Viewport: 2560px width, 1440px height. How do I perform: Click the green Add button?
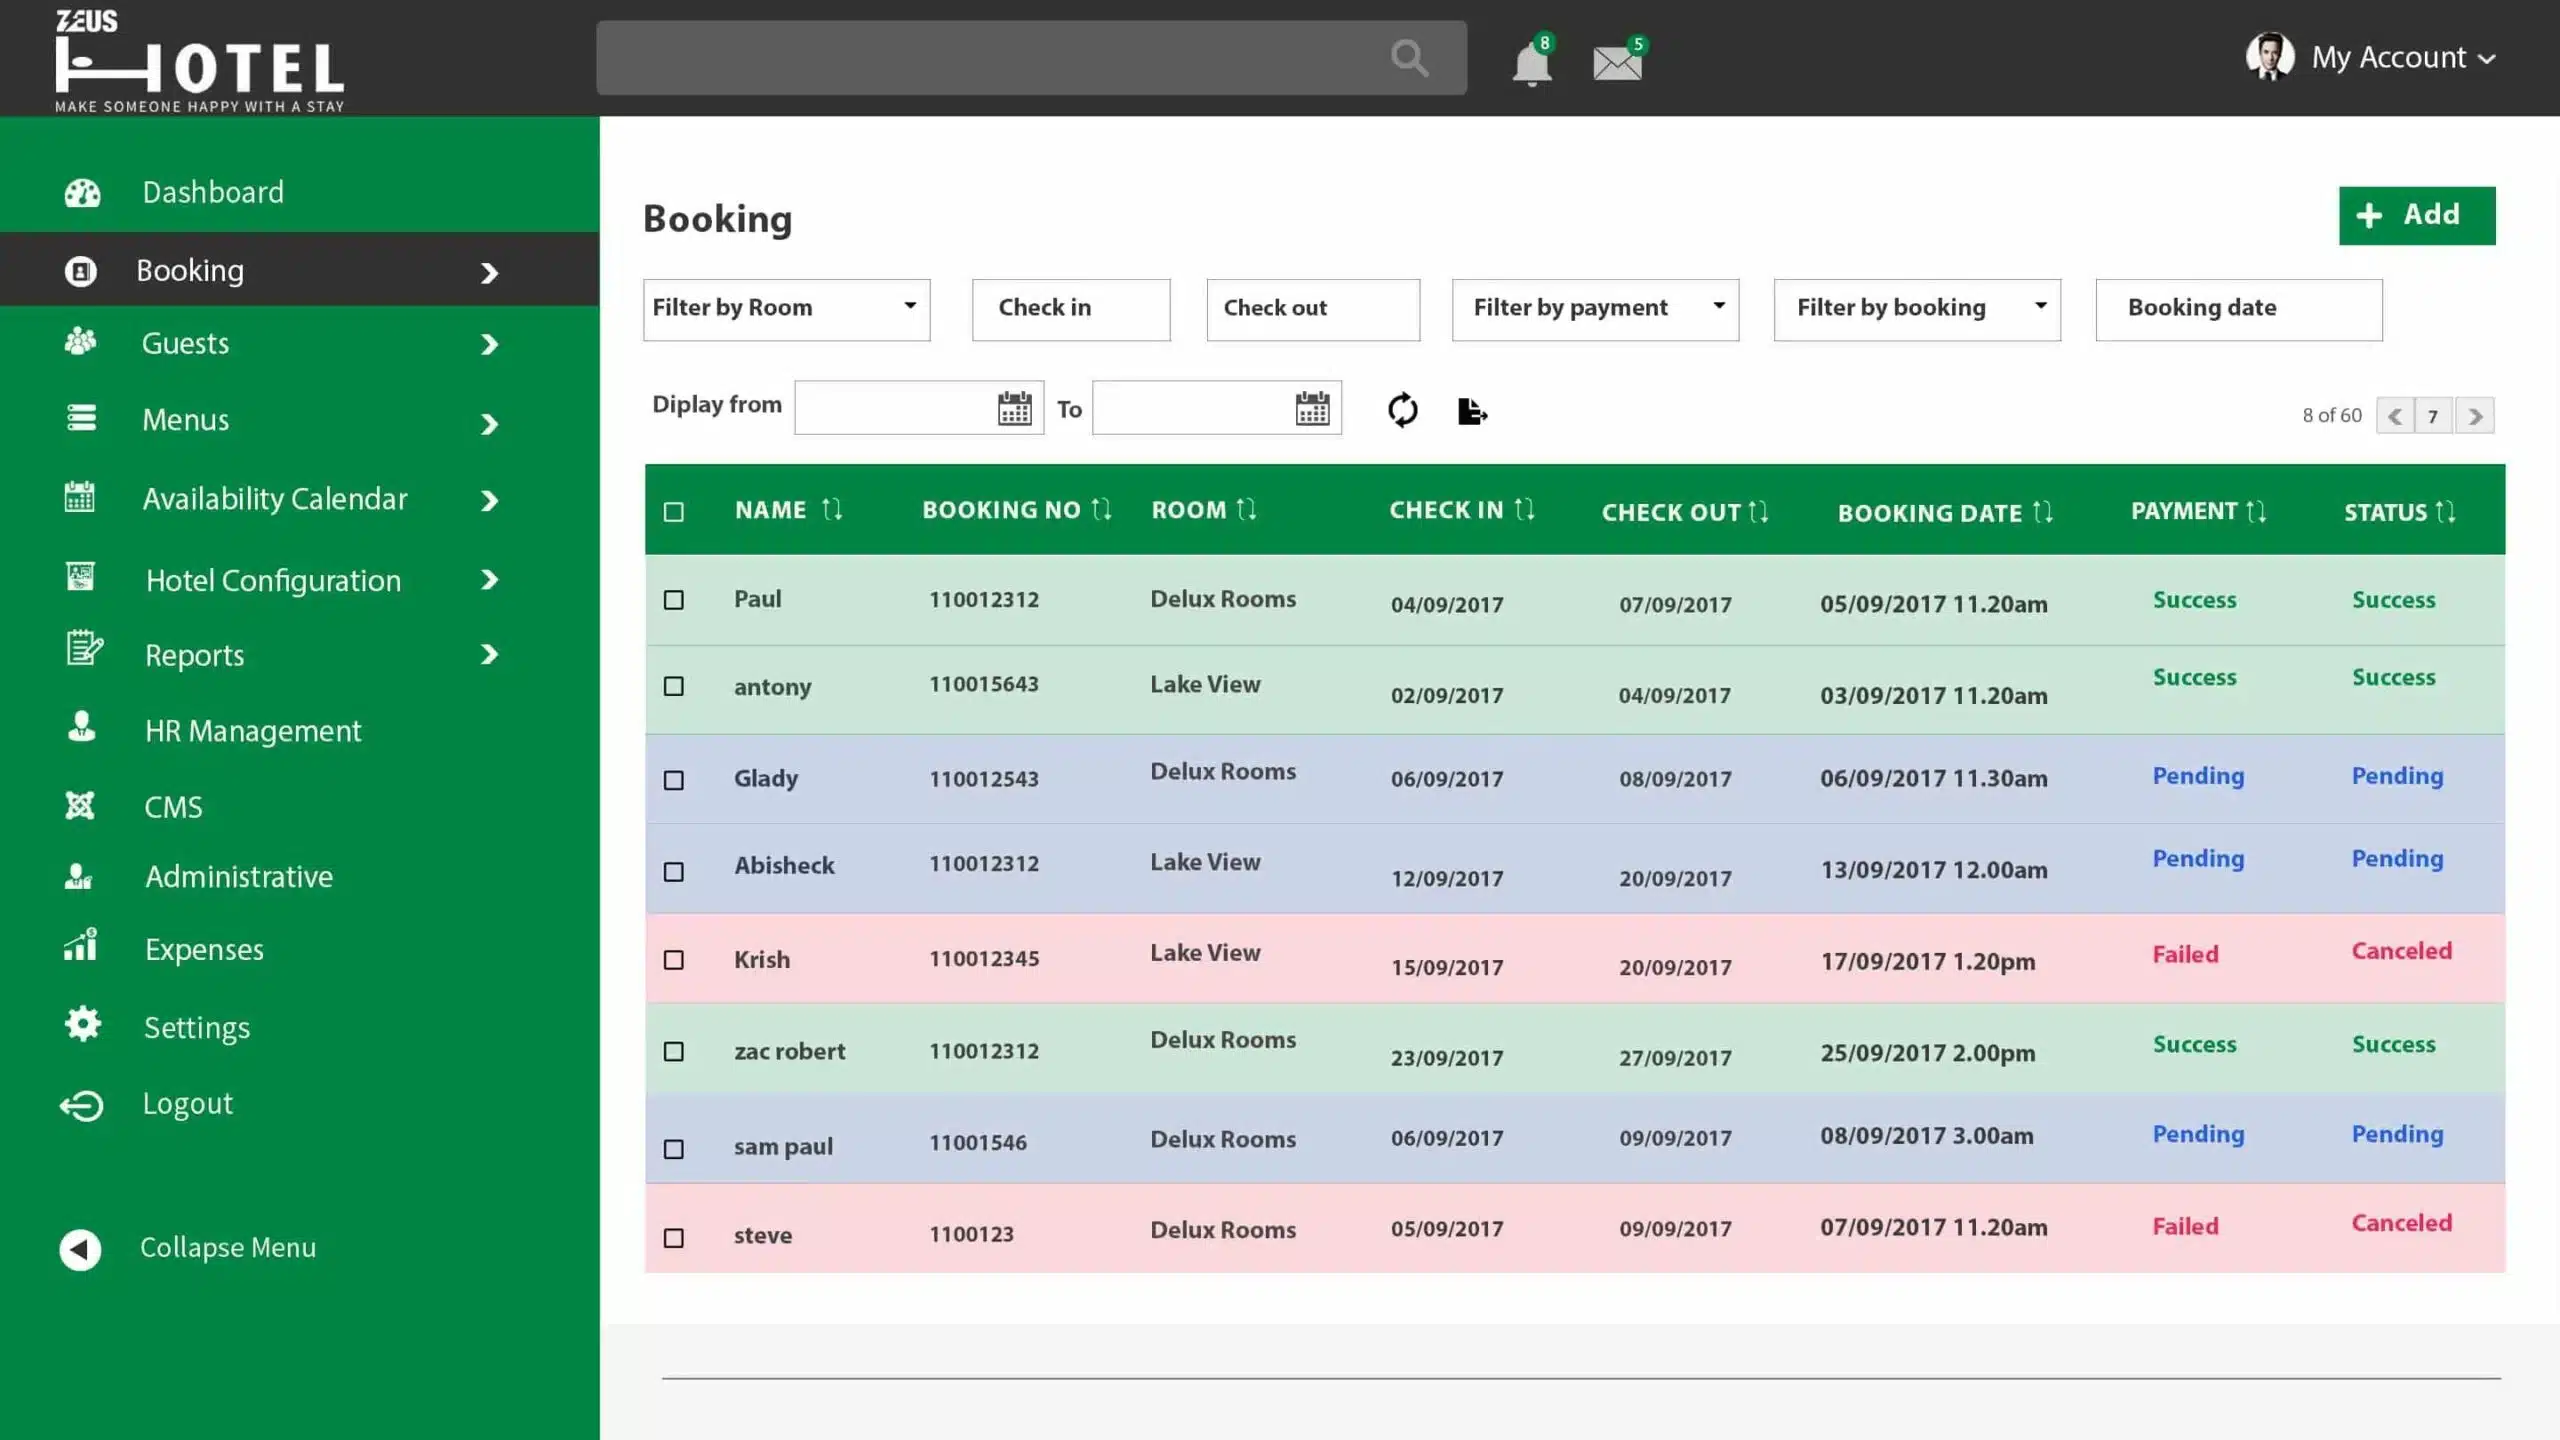pyautogui.click(x=2416, y=215)
